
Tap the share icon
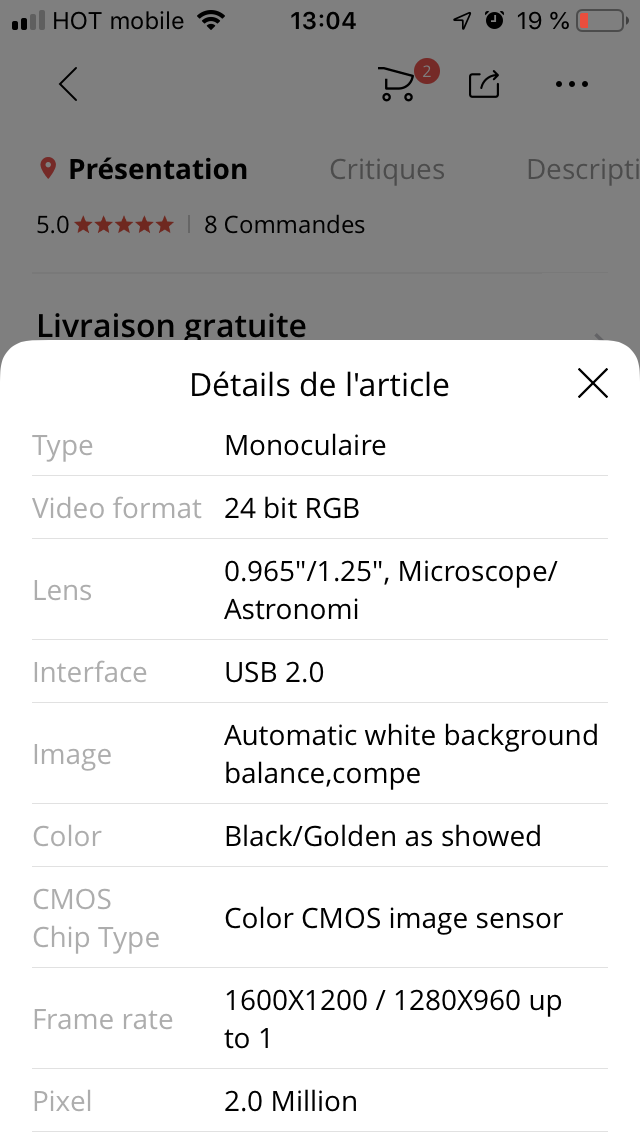[x=484, y=84]
